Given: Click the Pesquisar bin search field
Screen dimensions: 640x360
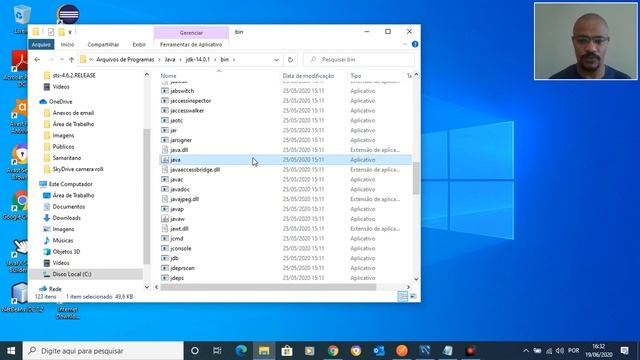Looking at the screenshot, I should 359,60.
